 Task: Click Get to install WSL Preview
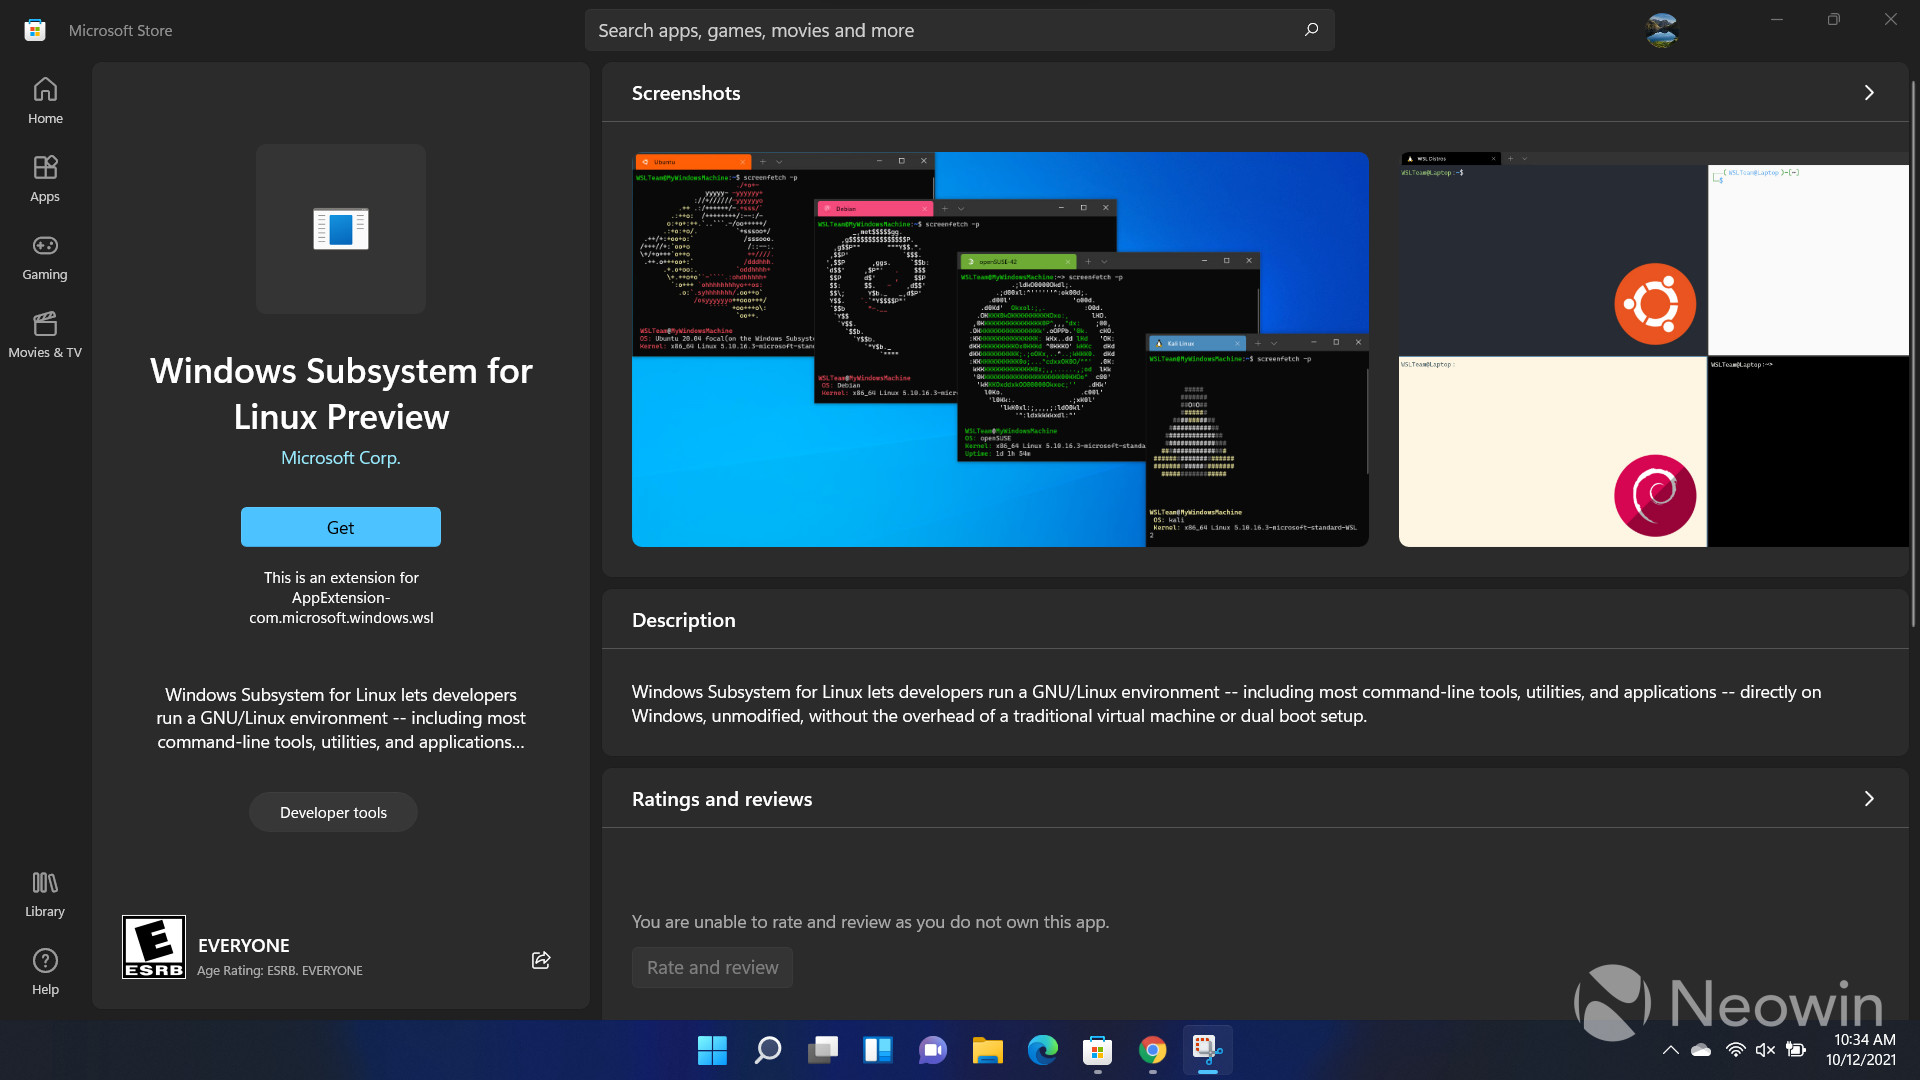[340, 527]
